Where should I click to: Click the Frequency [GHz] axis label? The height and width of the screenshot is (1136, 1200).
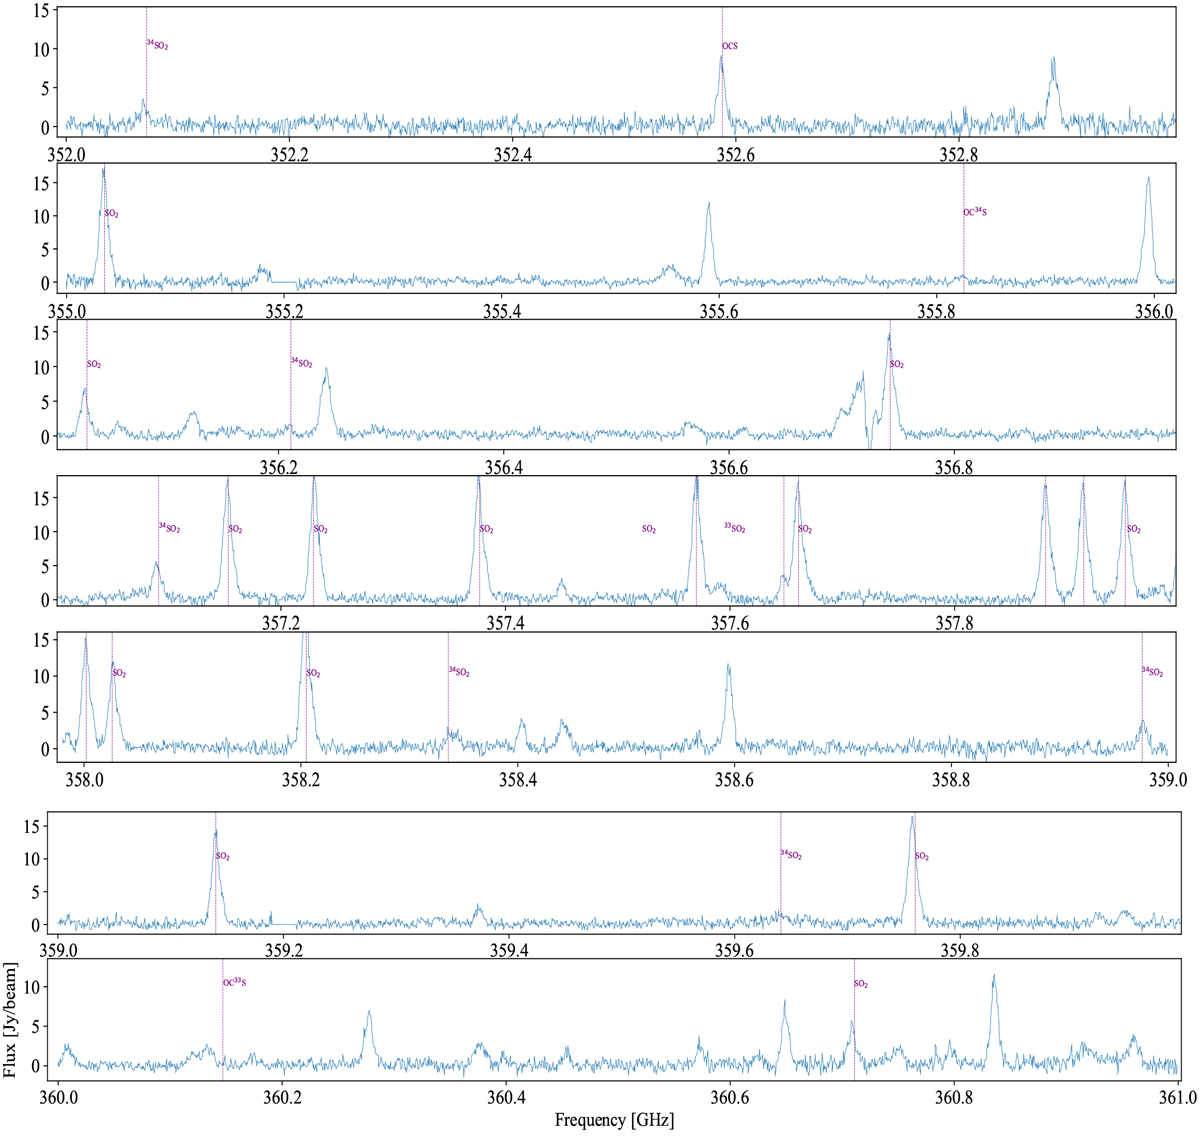tap(614, 1121)
